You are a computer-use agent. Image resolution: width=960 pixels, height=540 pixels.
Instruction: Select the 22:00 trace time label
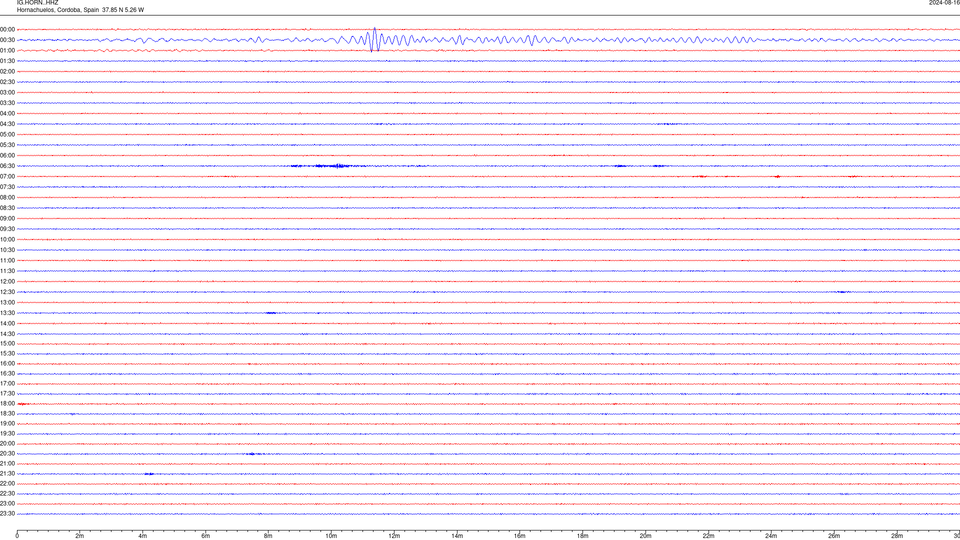pos(7,484)
